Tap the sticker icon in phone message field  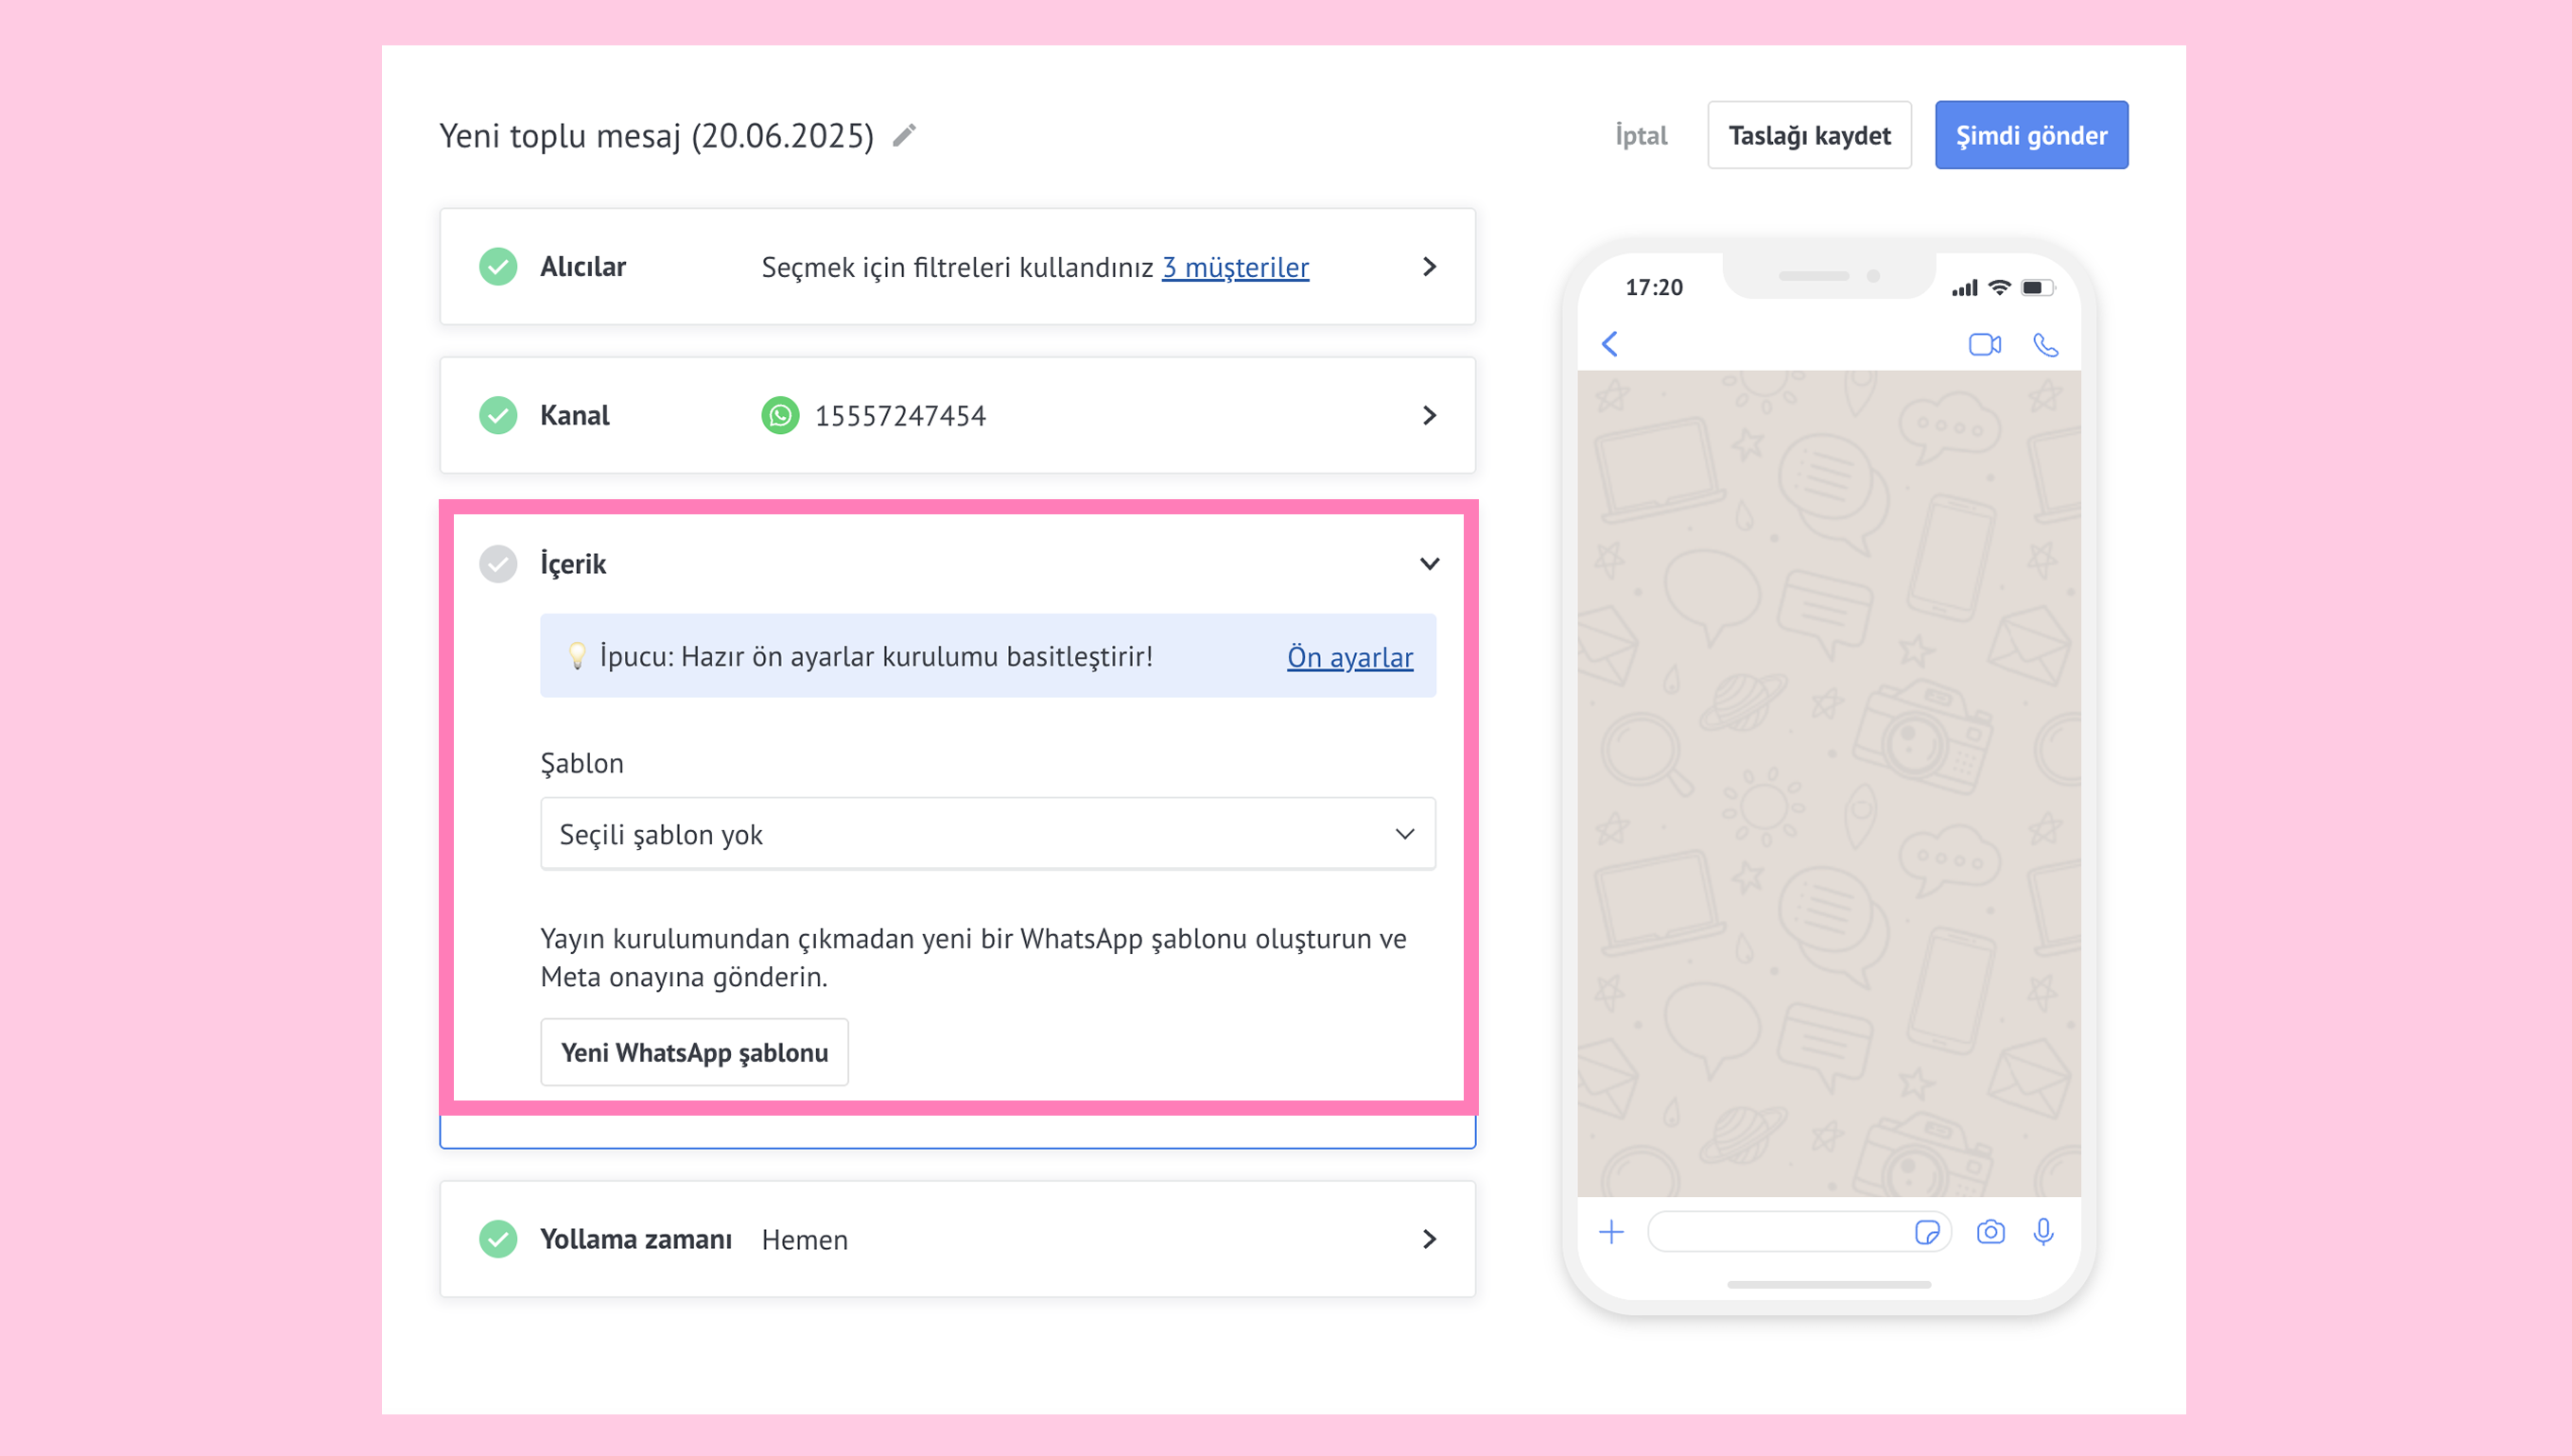[1927, 1232]
